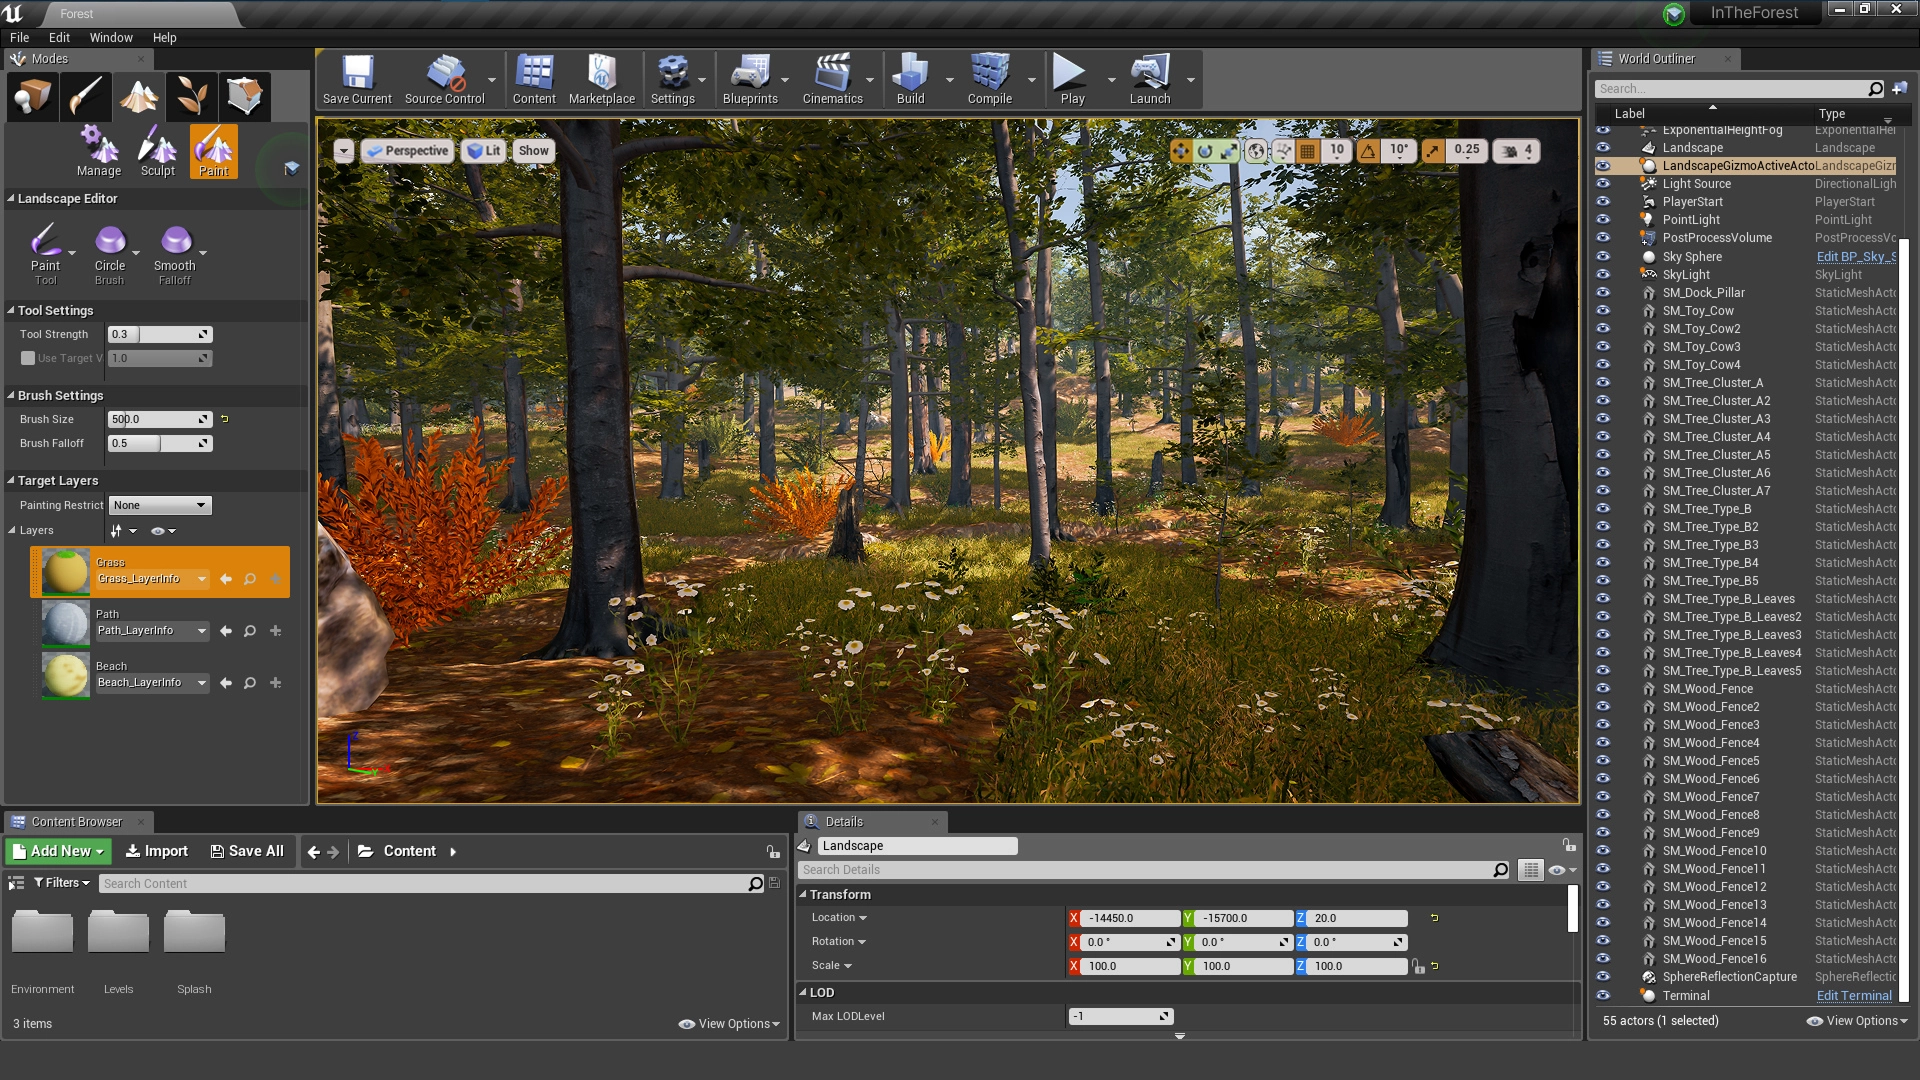Collapse the Brush Settings section
The width and height of the screenshot is (1920, 1080).
[x=11, y=396]
